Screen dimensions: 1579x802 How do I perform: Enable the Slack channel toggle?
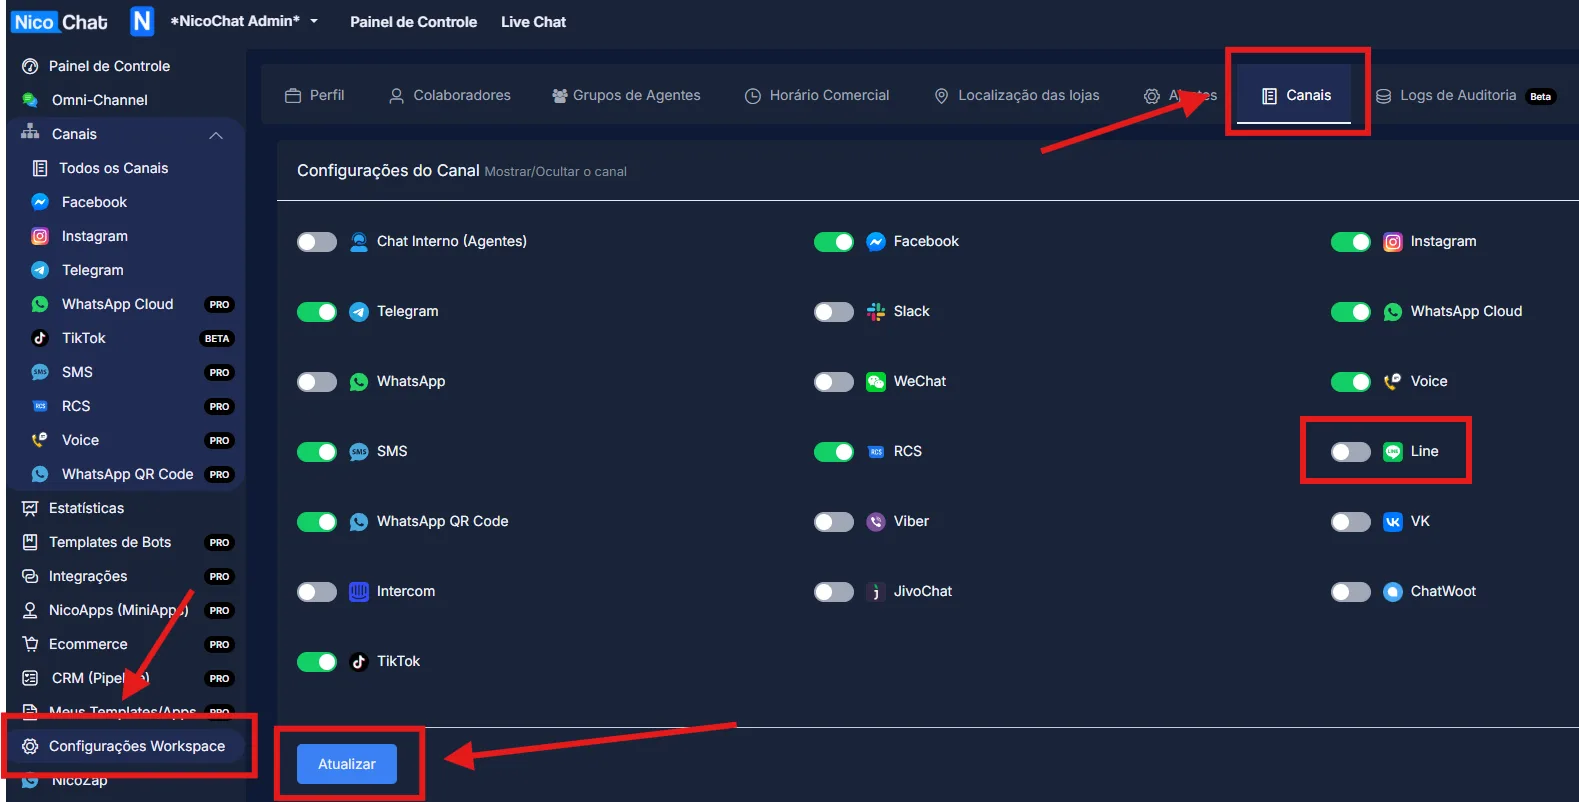(x=834, y=312)
